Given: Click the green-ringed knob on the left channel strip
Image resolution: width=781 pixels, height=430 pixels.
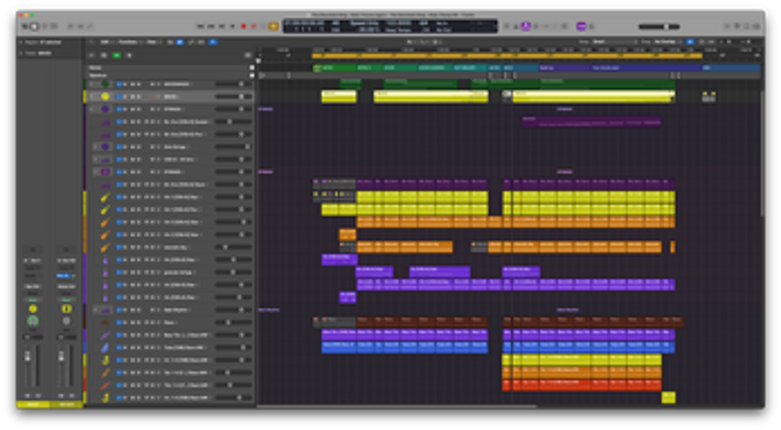Looking at the screenshot, I should point(33,321).
